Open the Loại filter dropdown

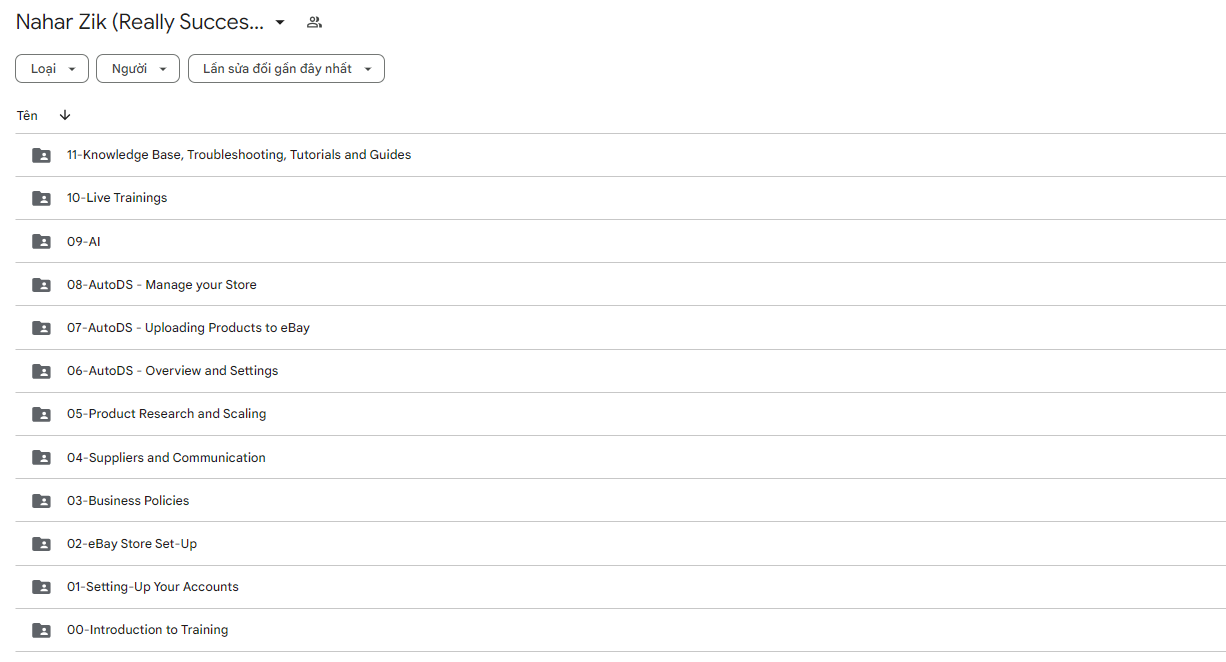(x=52, y=69)
